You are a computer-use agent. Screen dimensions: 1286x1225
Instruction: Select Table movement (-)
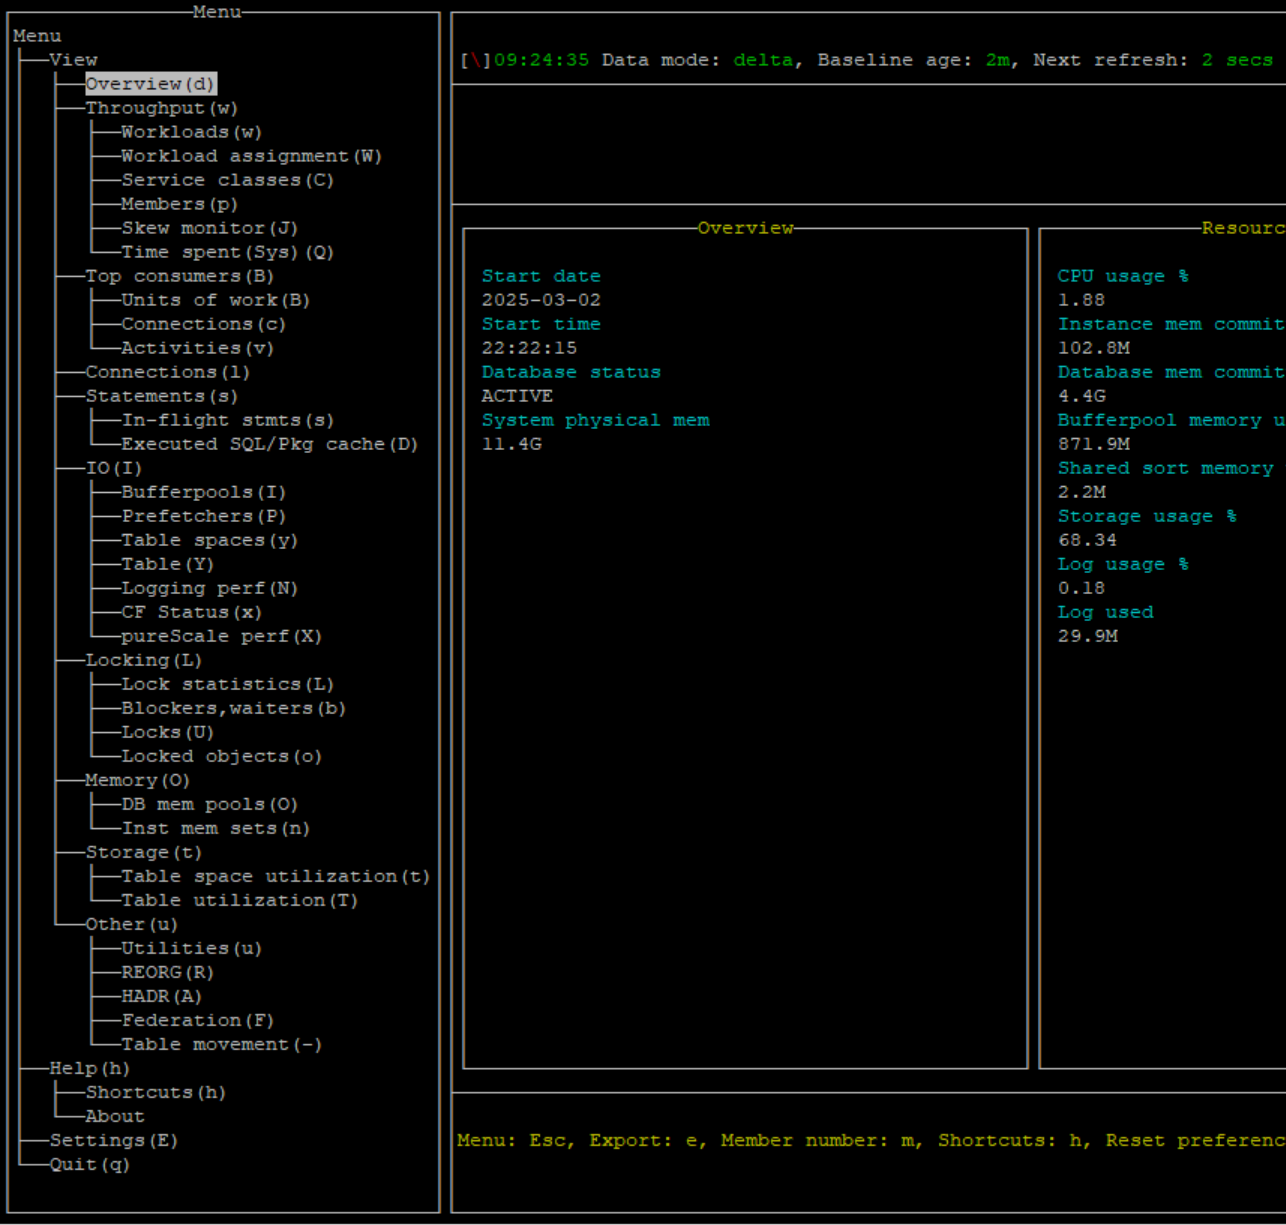(x=222, y=1044)
